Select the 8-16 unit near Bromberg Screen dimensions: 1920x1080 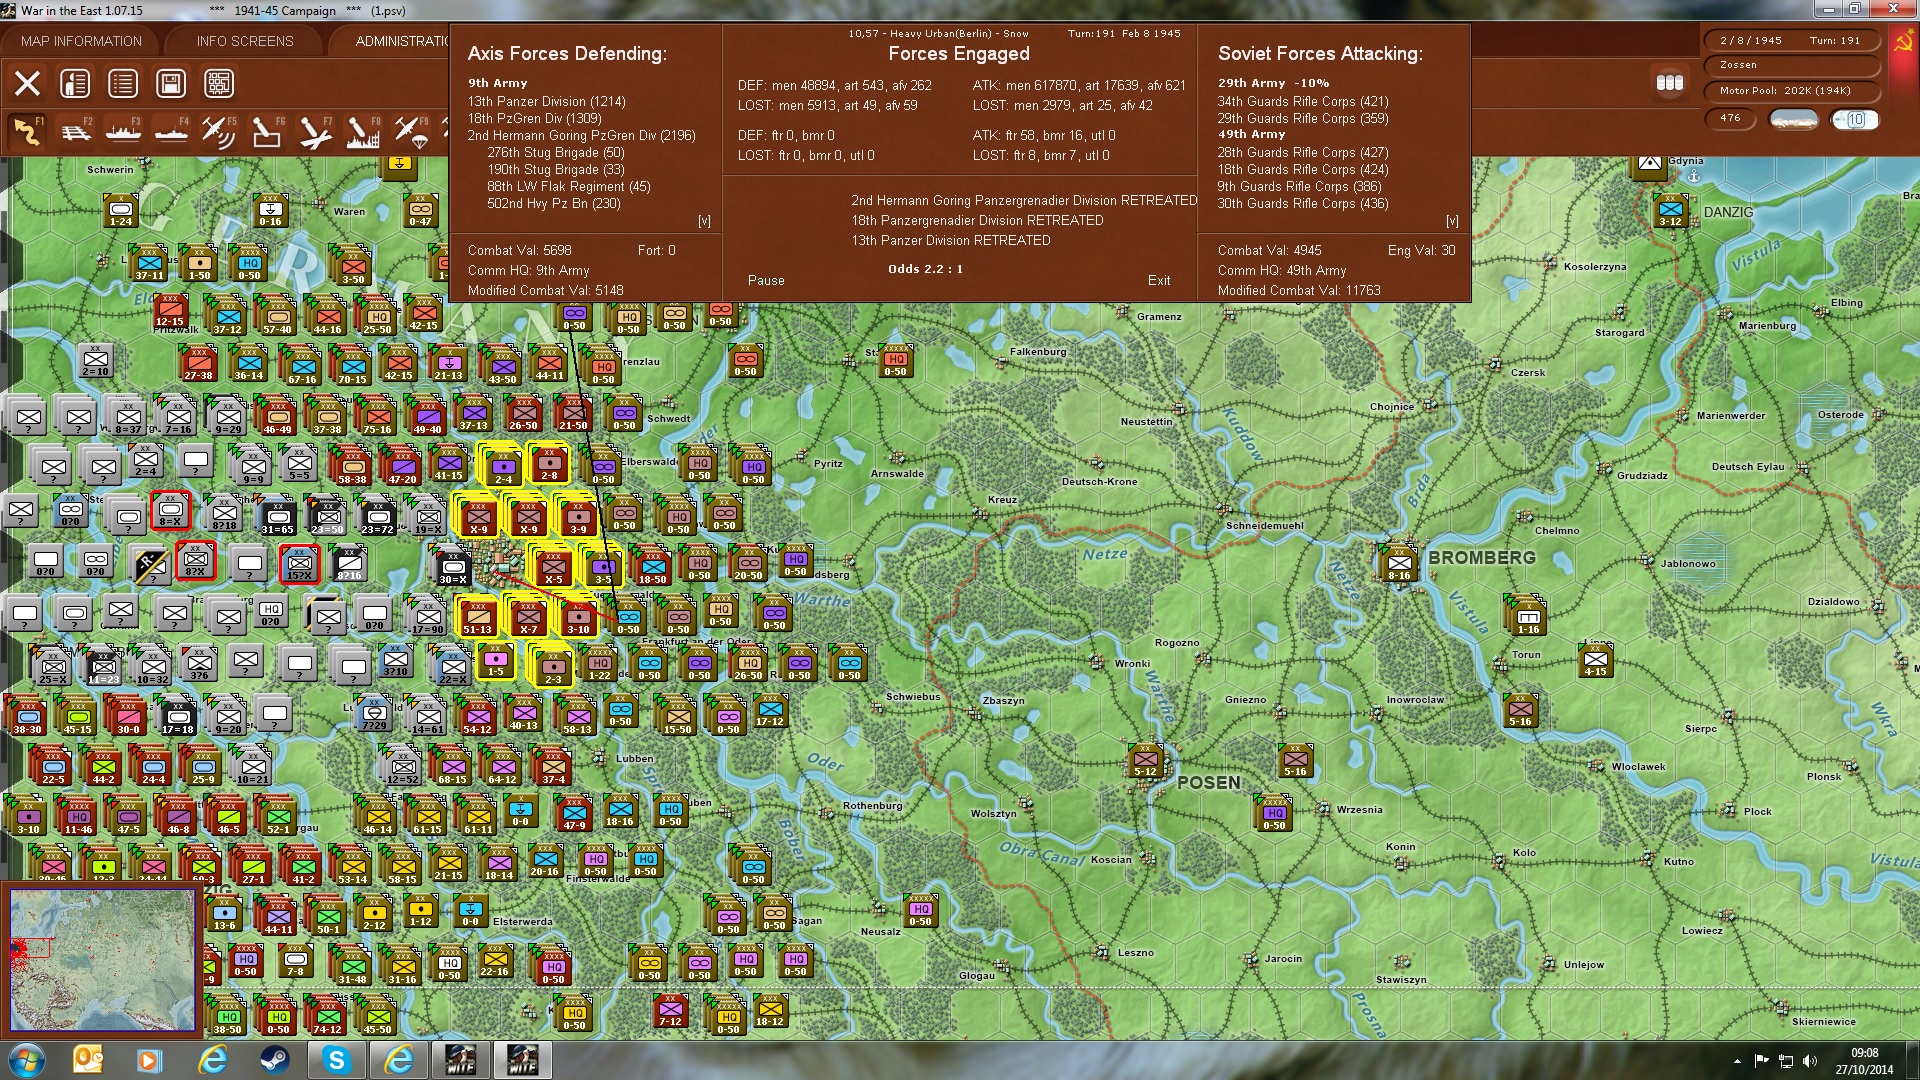pos(1399,563)
